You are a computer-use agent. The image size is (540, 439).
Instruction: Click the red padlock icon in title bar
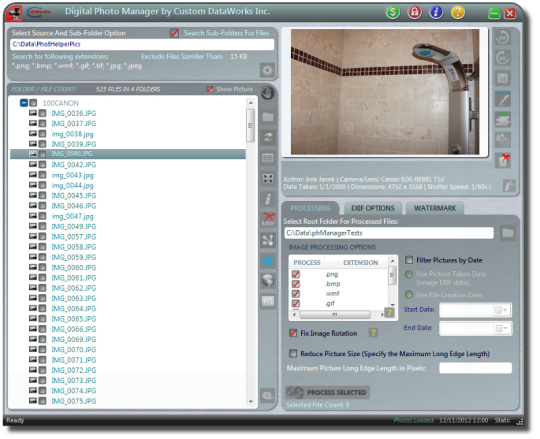pyautogui.click(x=414, y=12)
